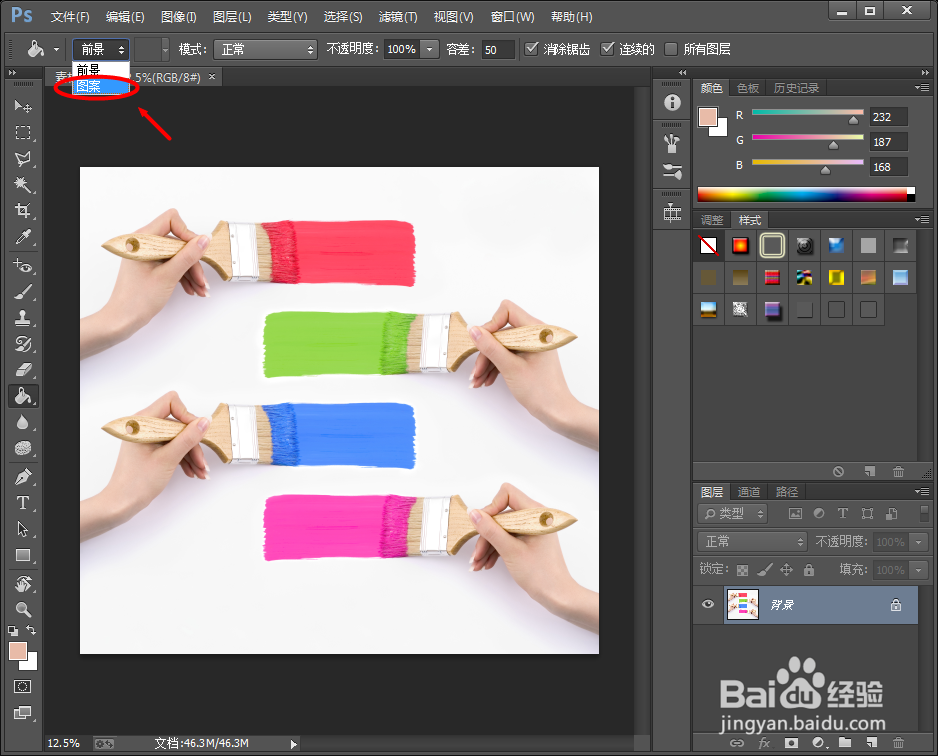
Task: Choose the pattern option in dropdown list
Action: (101, 86)
